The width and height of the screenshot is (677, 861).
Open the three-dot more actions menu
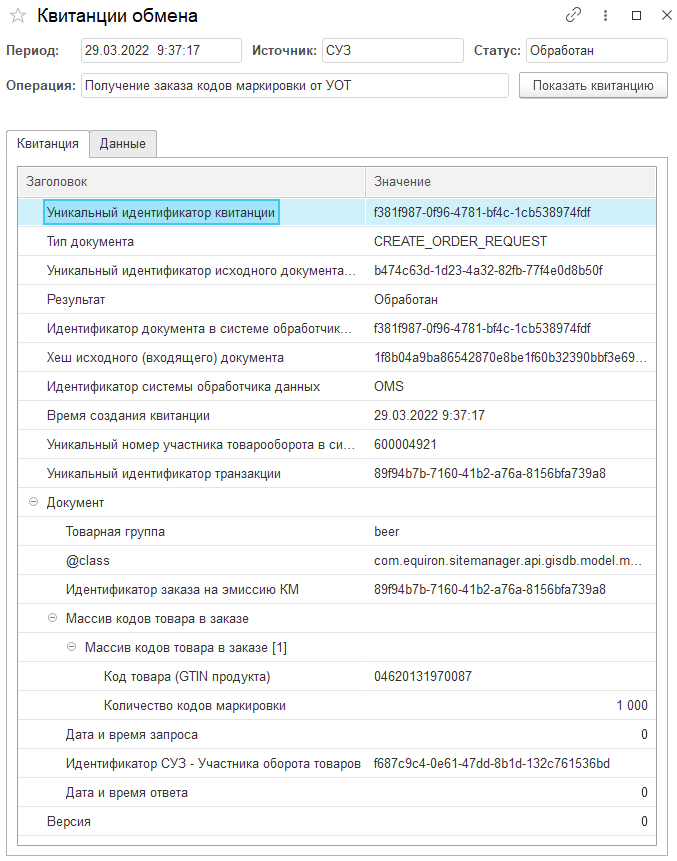(x=605, y=16)
